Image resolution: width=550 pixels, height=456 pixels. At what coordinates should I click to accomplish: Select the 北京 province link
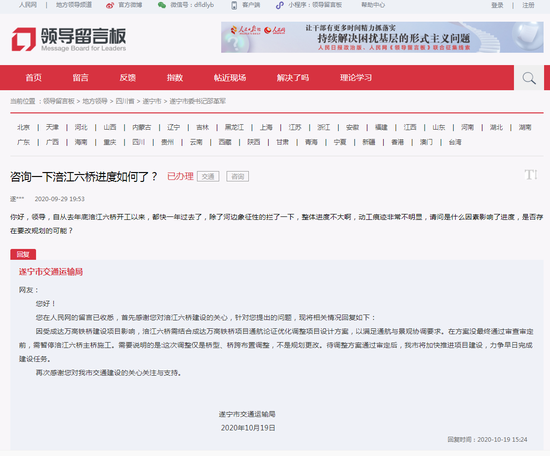point(24,127)
